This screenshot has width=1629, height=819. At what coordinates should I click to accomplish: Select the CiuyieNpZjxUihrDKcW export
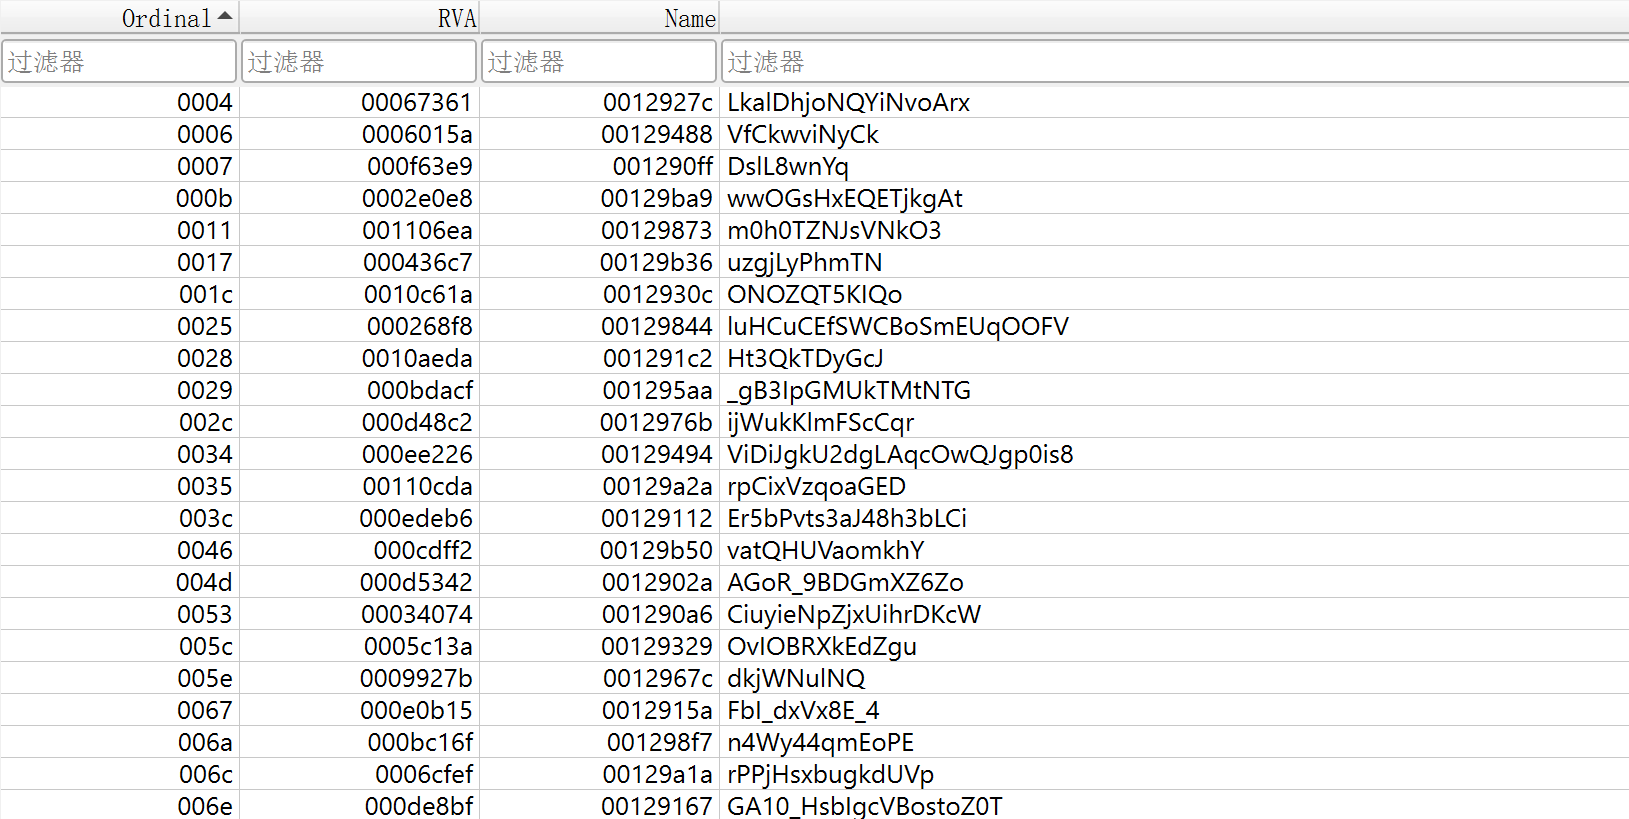point(853,614)
